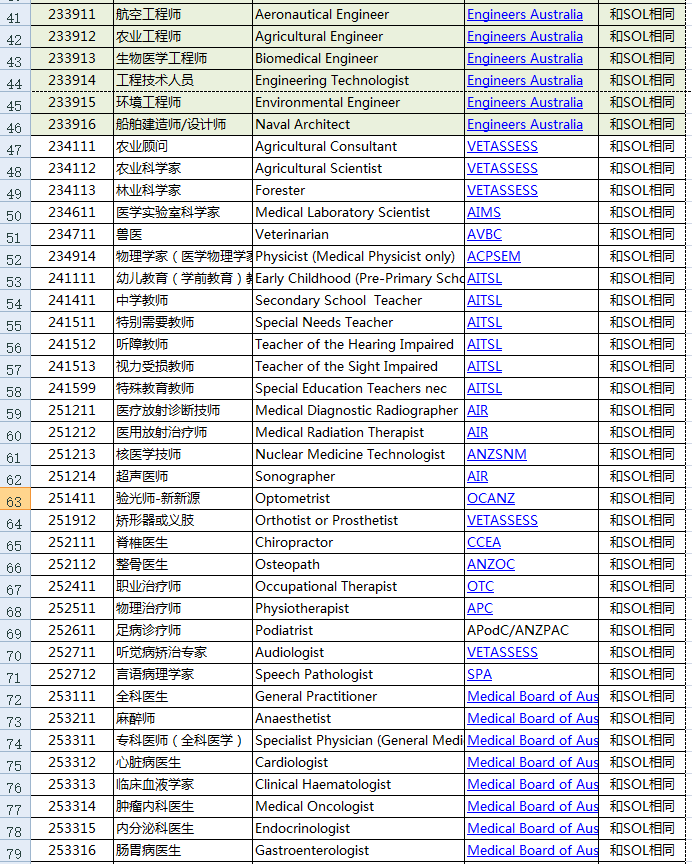This screenshot has width=692, height=864.
Task: Select the 'Medical Oncologist' cell
Action: tap(358, 807)
